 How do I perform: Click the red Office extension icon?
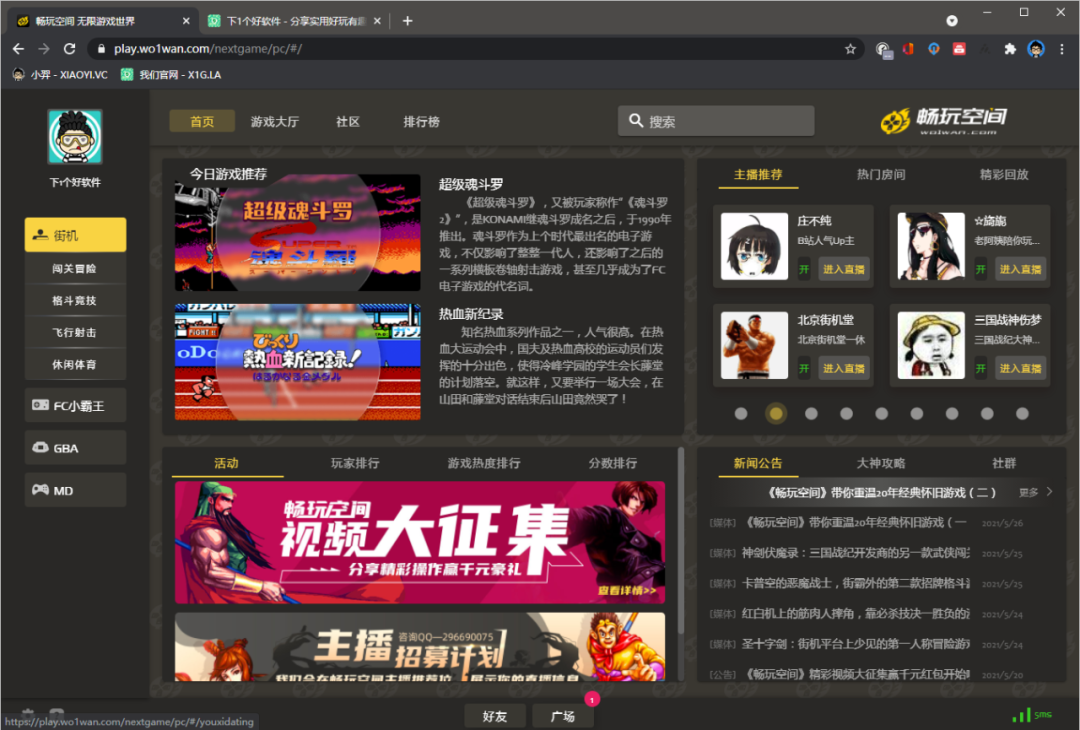click(908, 49)
